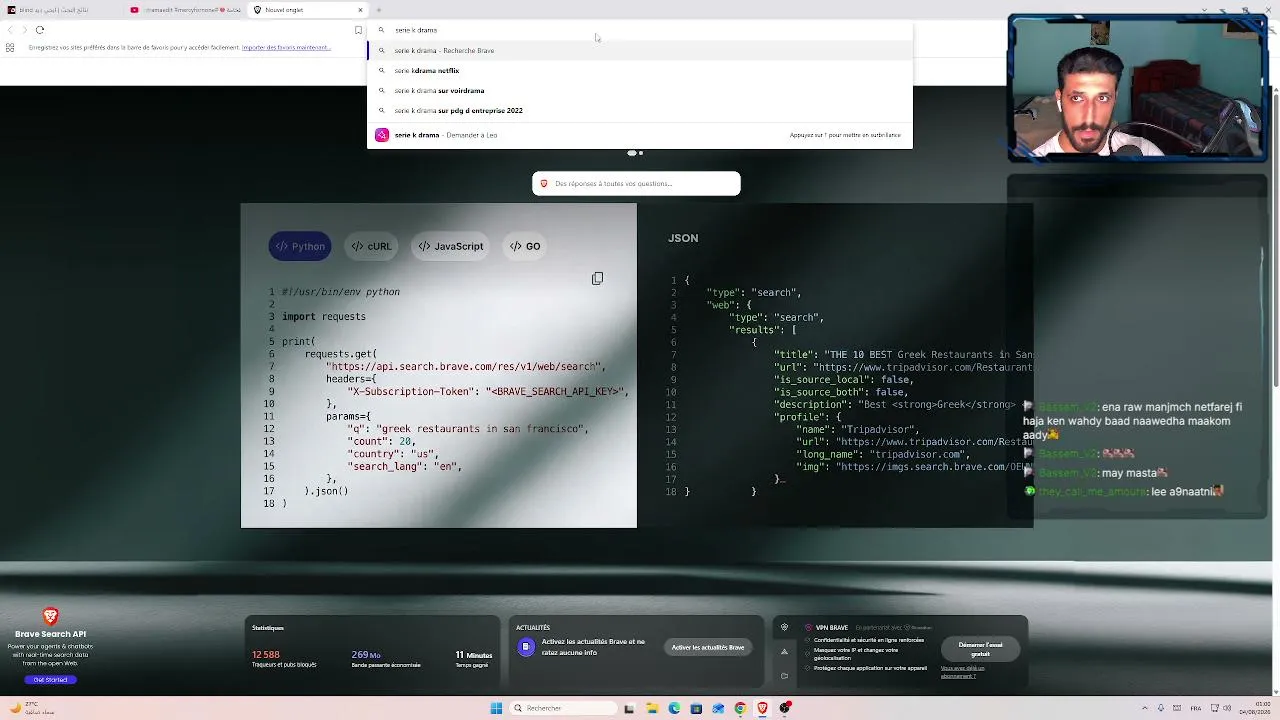Click the JSON heading in the response panel
This screenshot has height=720, width=1280.
(683, 238)
